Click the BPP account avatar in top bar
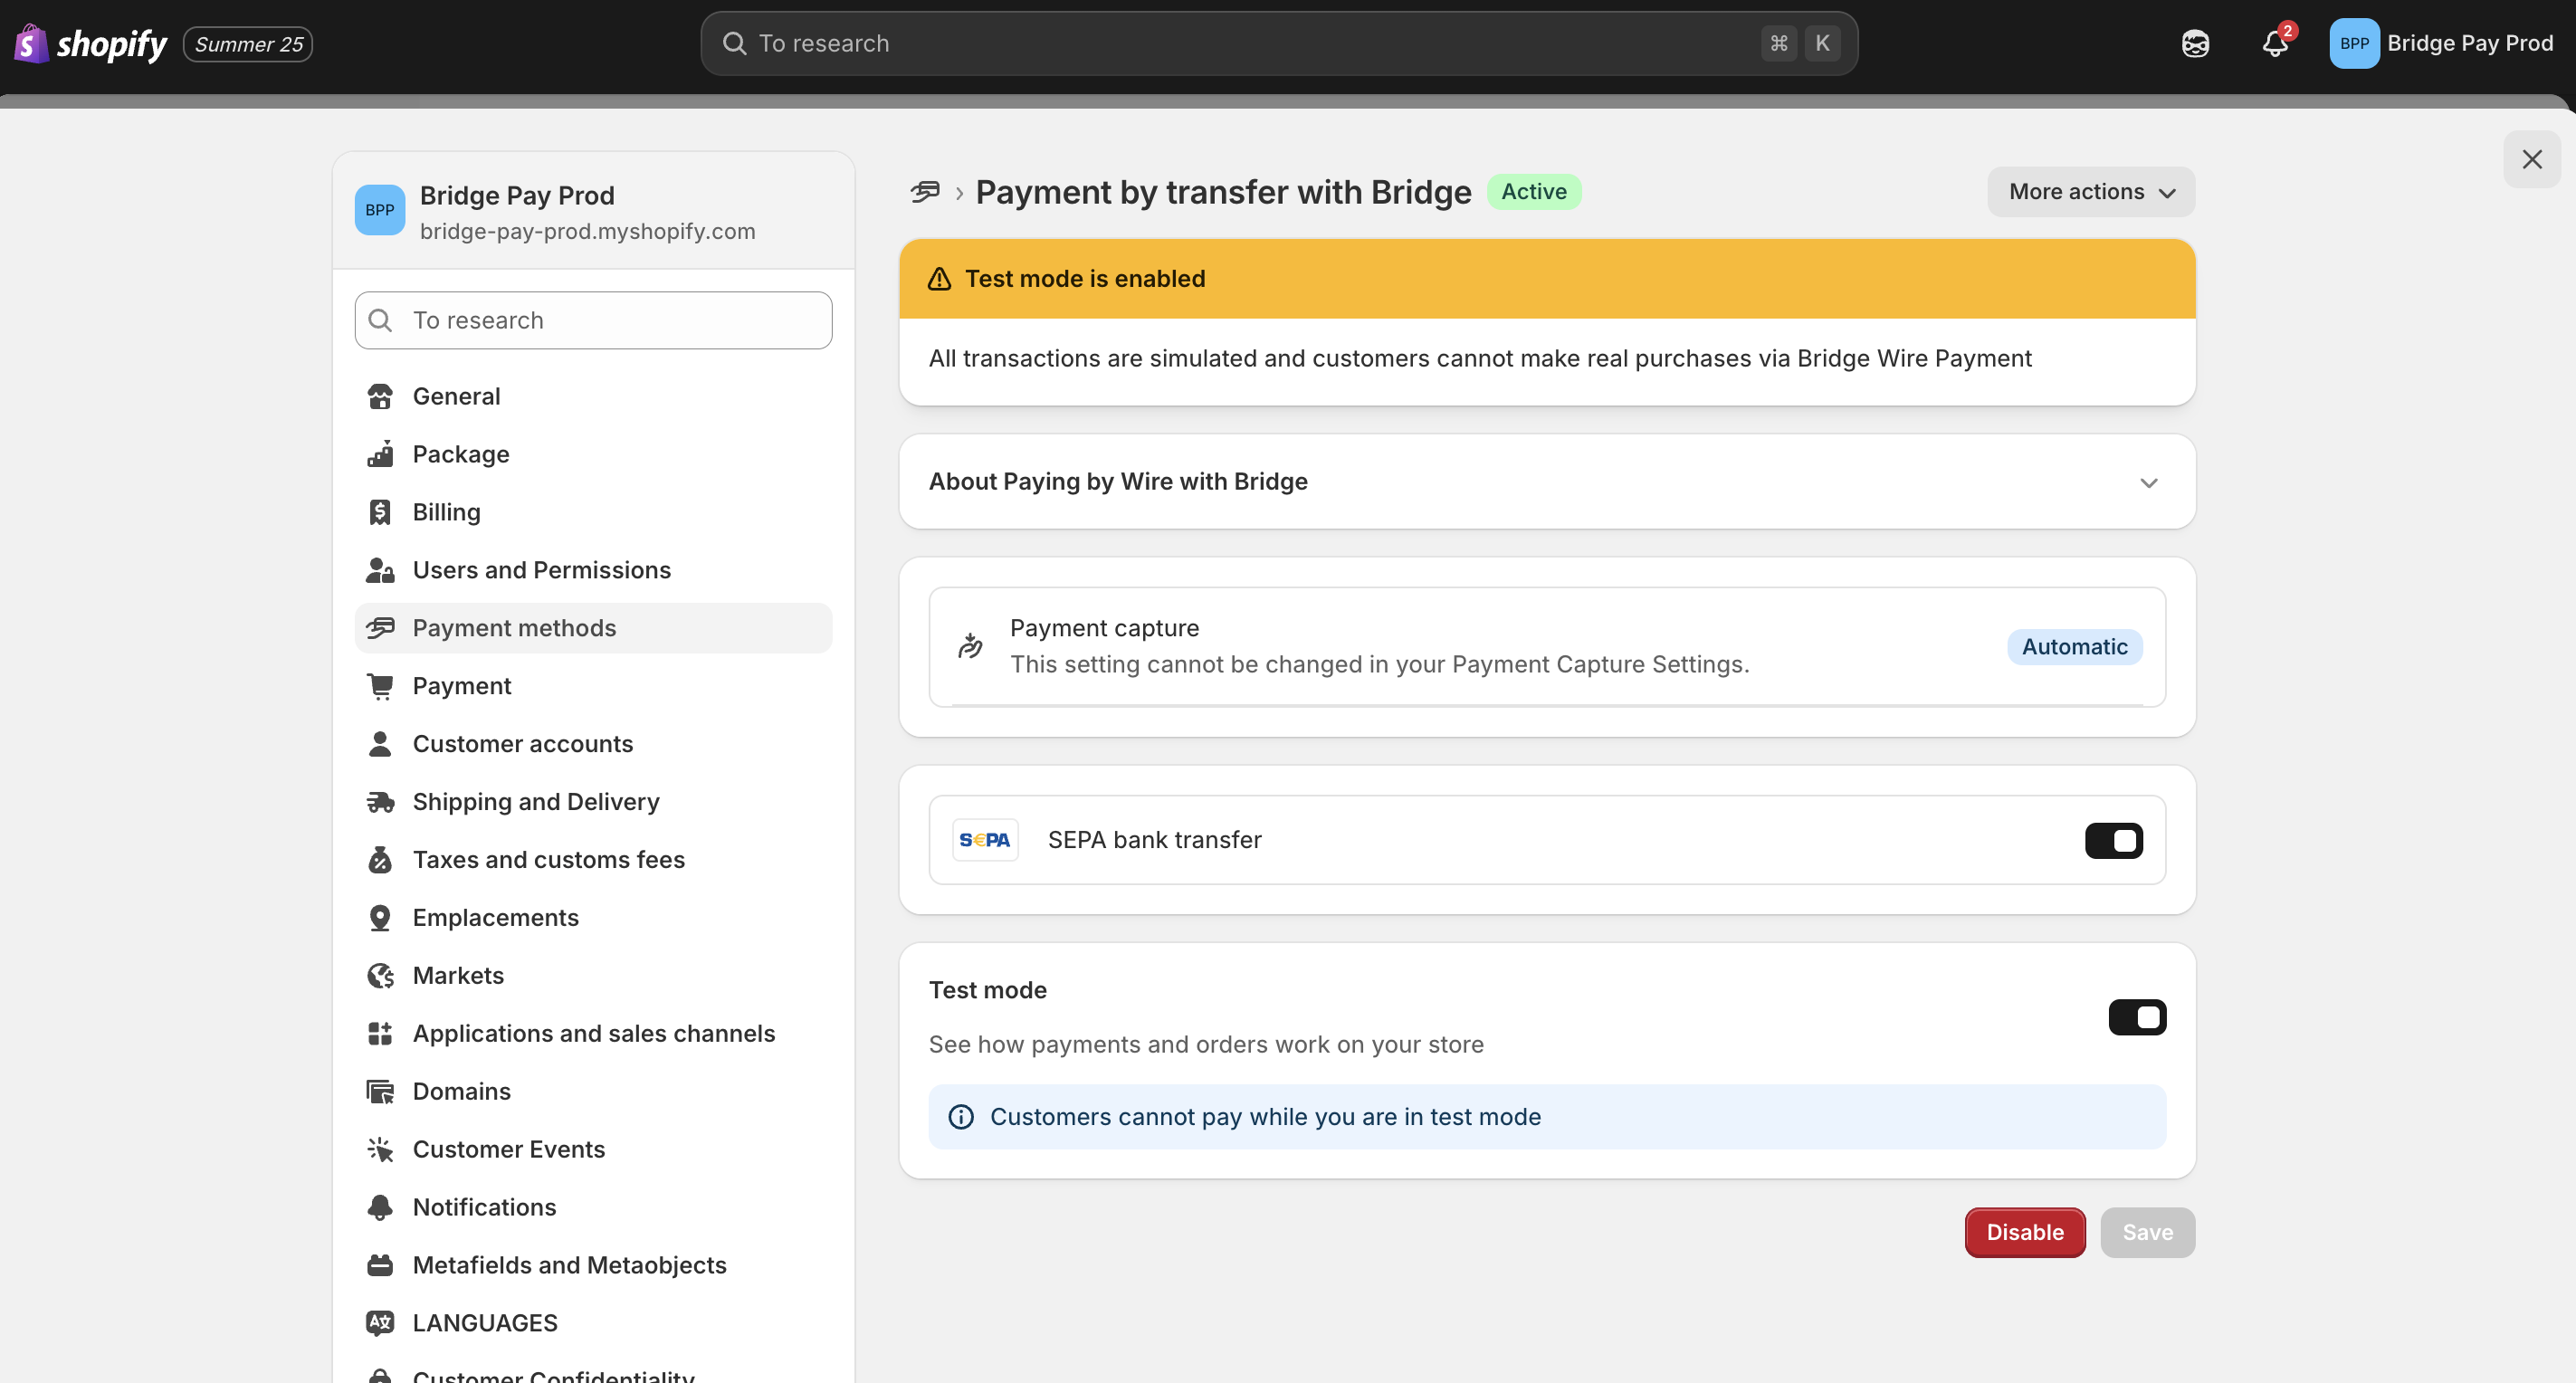Viewport: 2576px width, 1383px height. 2354,44
